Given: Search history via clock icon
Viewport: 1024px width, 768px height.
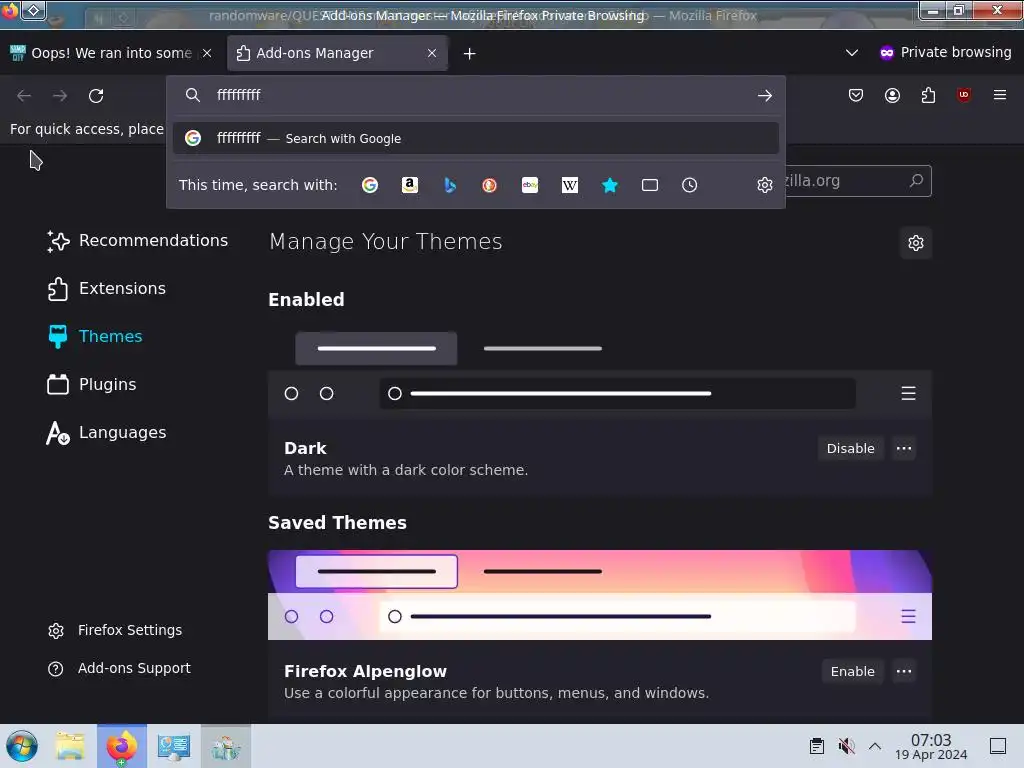Looking at the screenshot, I should coord(690,185).
